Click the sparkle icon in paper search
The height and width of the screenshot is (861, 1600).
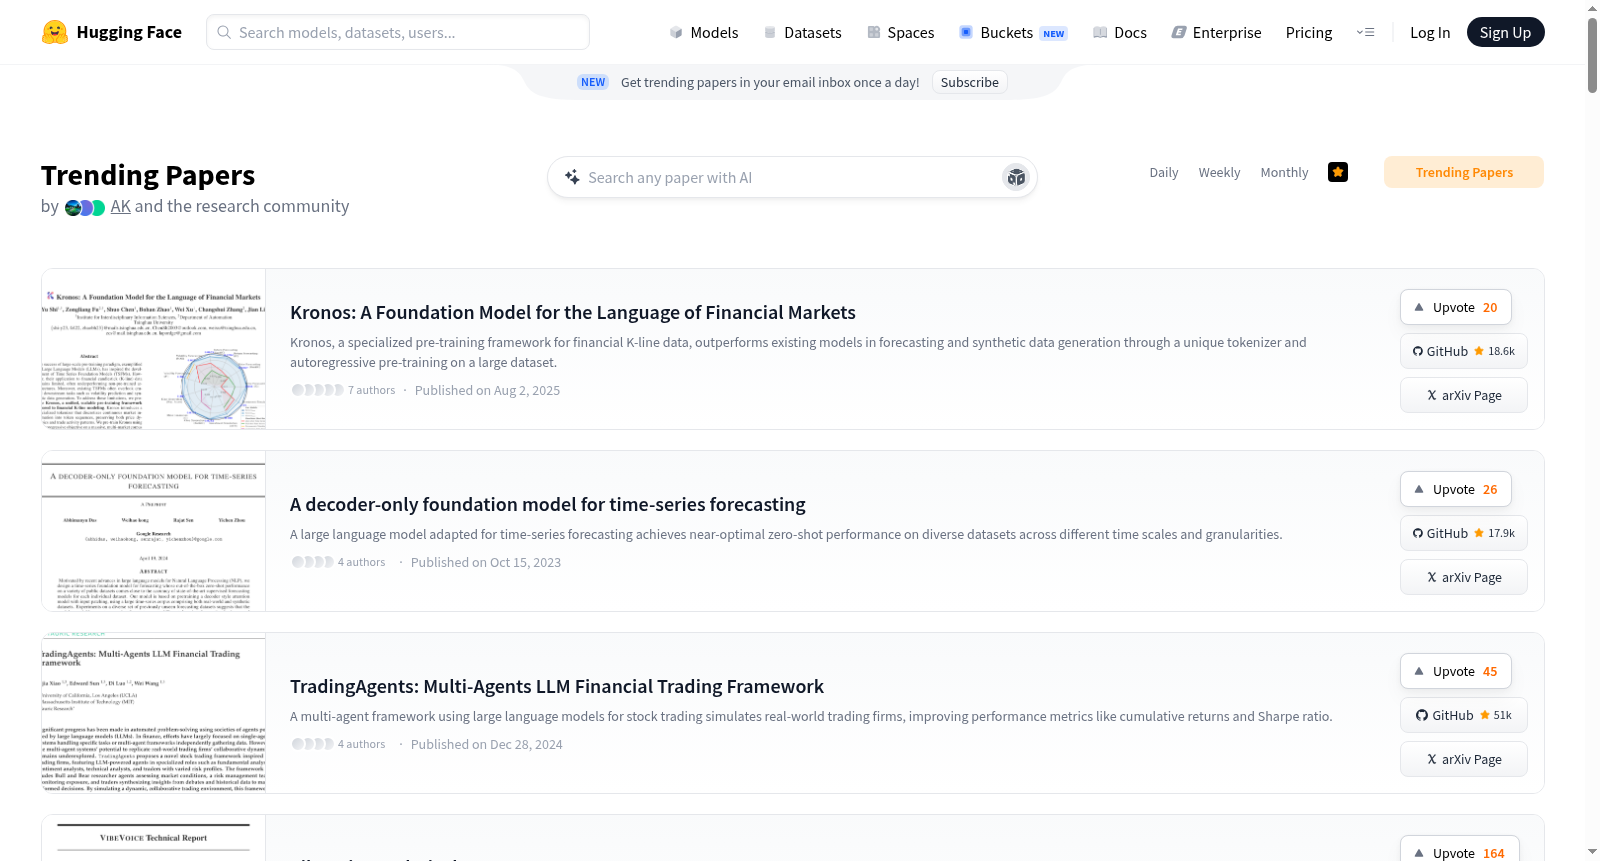[572, 177]
